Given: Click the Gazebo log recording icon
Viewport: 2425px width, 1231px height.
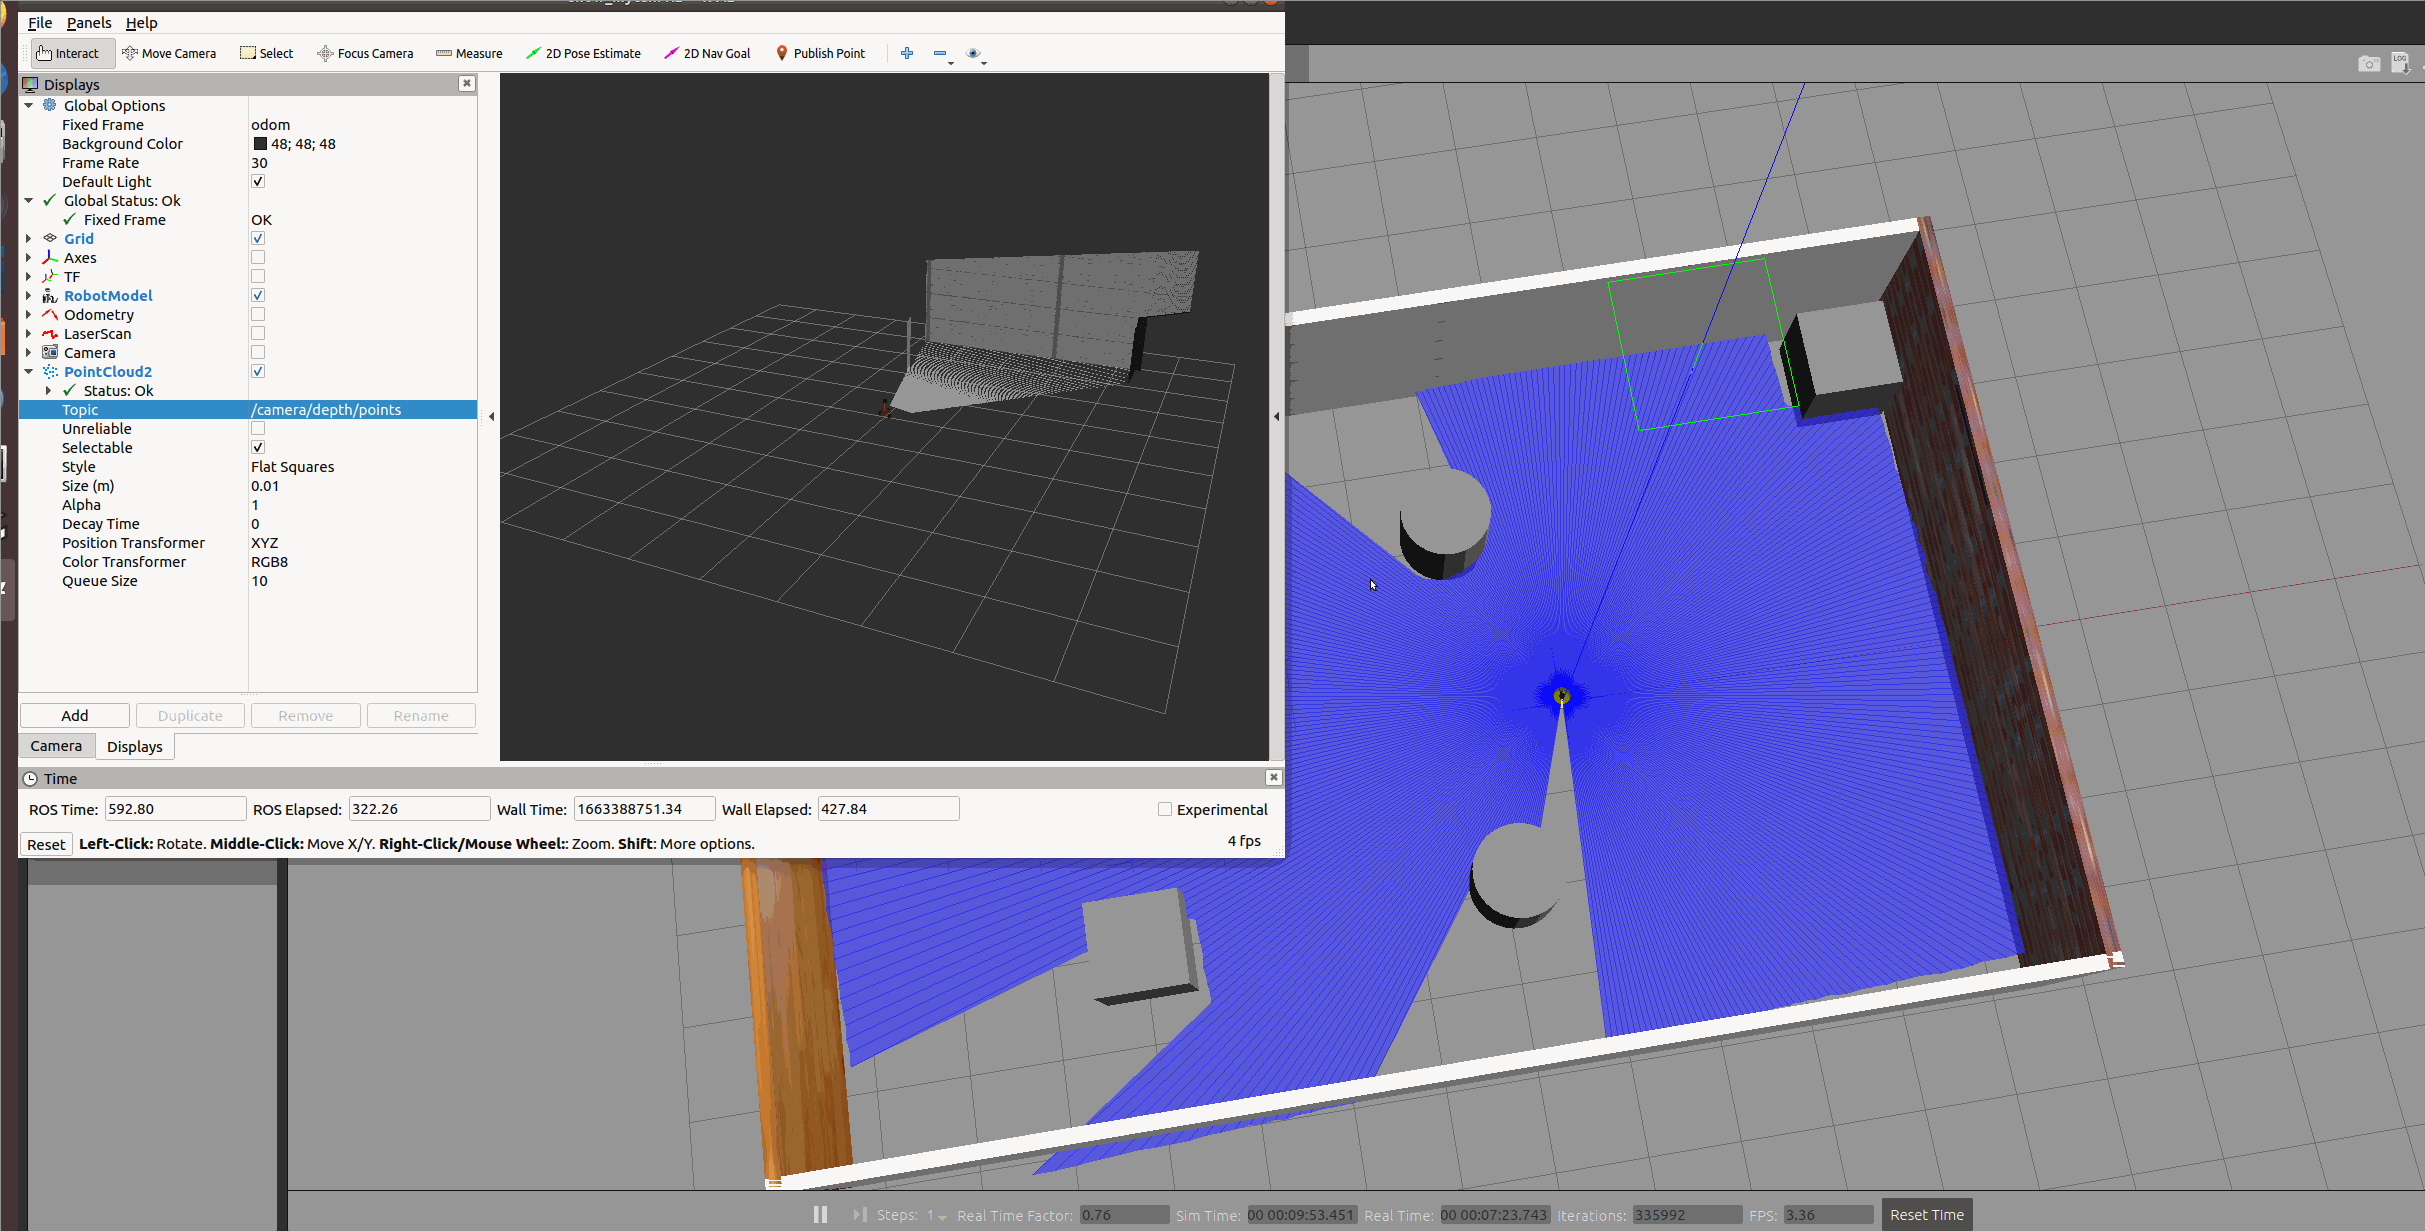Looking at the screenshot, I should (x=2401, y=64).
